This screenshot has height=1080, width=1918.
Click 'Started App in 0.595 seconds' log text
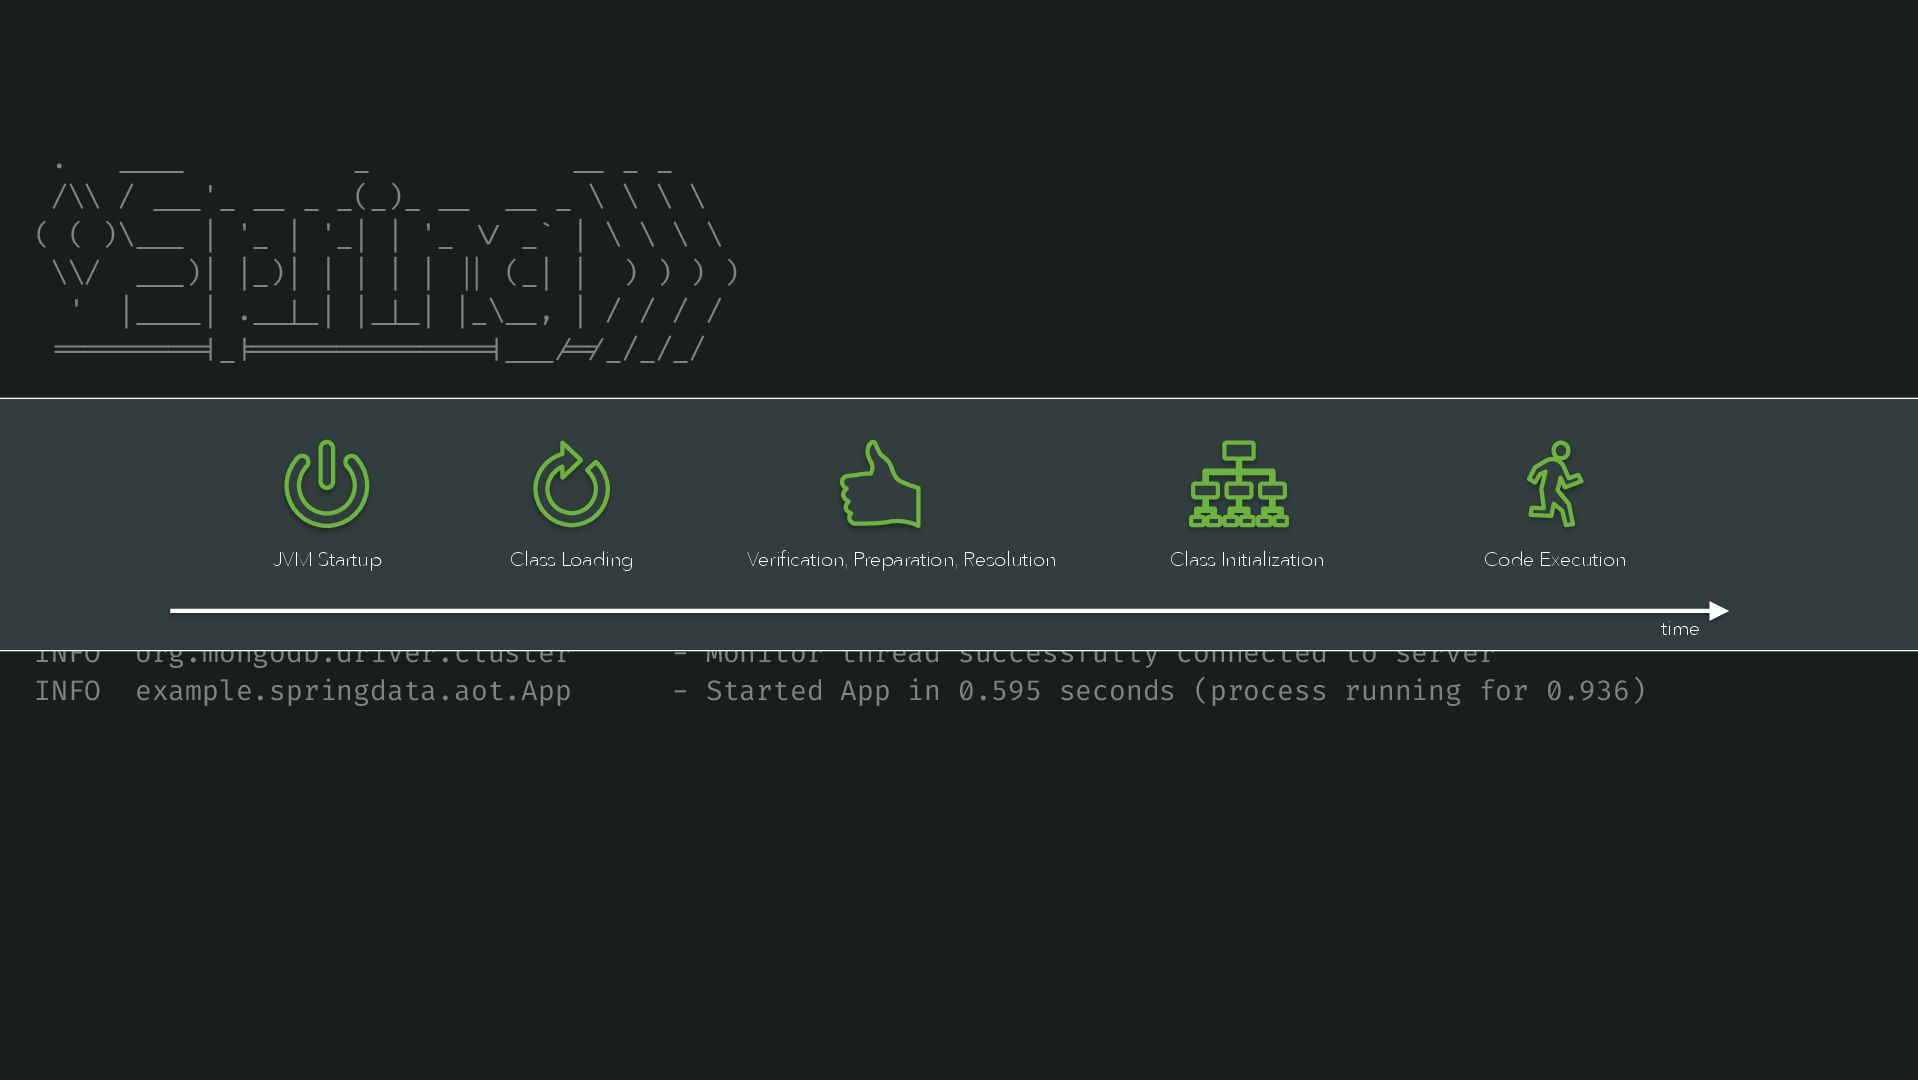click(940, 691)
